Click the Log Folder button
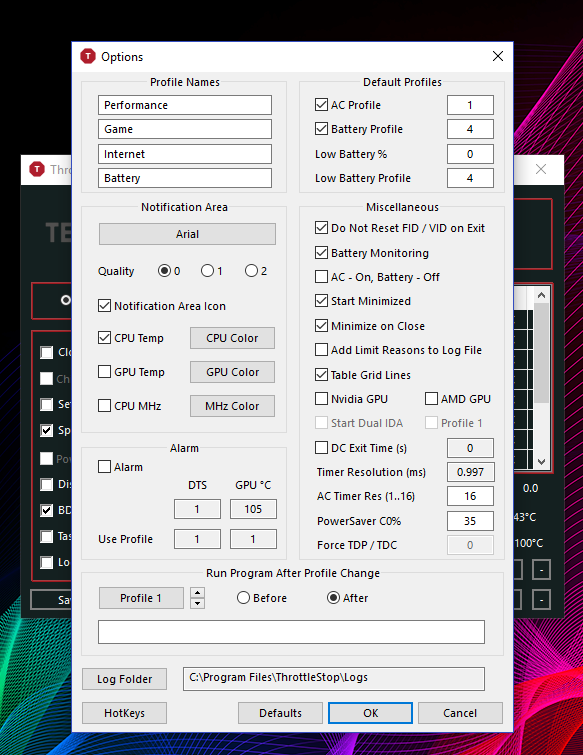Viewport: 583px width, 755px height. pyautogui.click(x=124, y=679)
